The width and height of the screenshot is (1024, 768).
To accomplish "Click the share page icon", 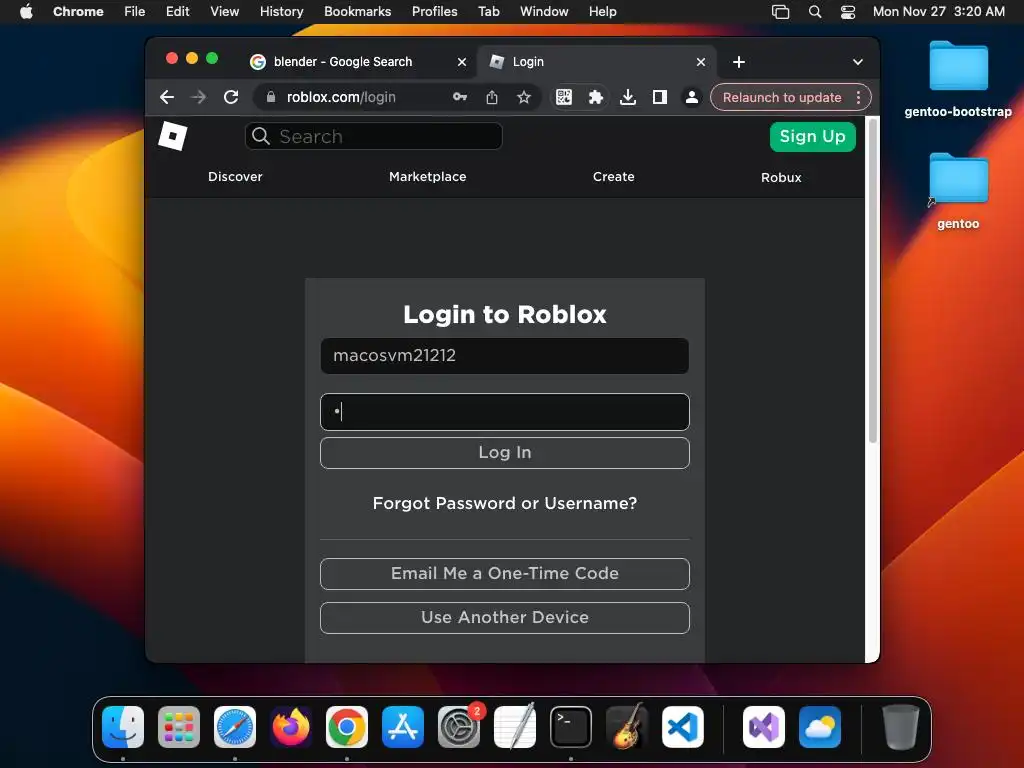I will (492, 97).
